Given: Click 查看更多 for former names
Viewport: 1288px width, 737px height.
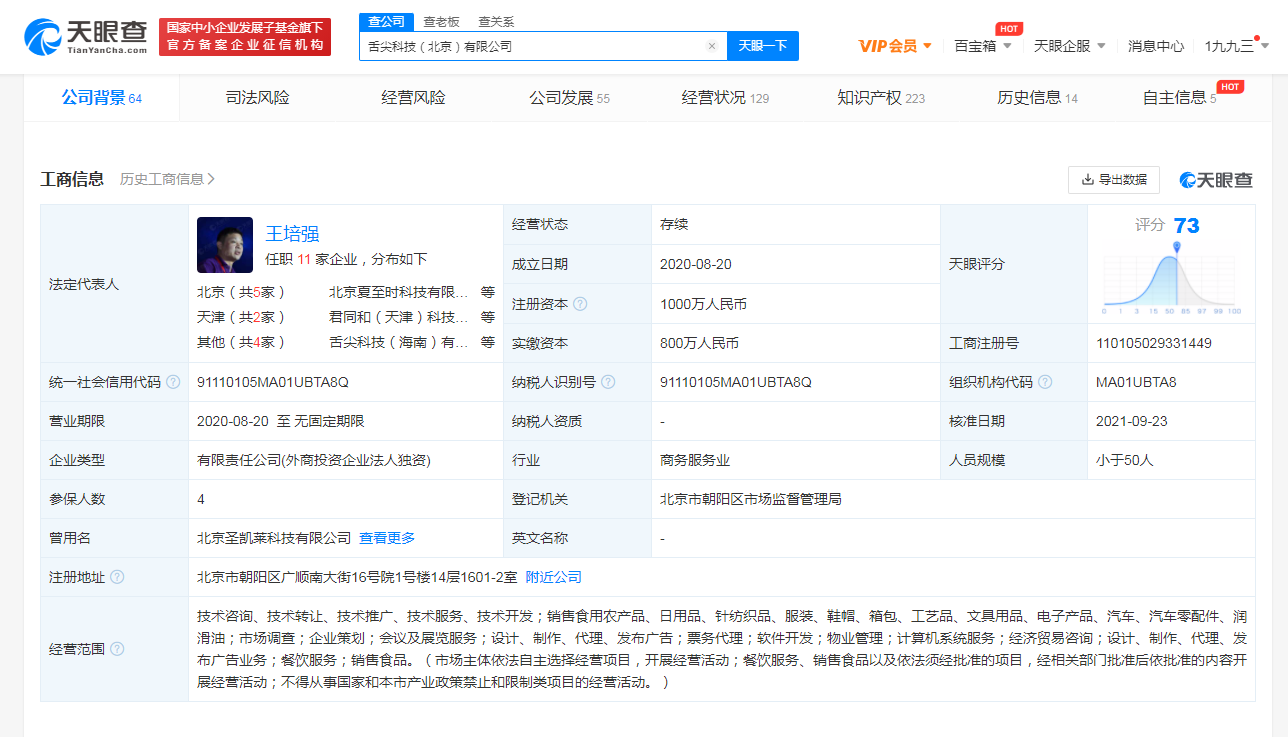Looking at the screenshot, I should click(x=387, y=538).
